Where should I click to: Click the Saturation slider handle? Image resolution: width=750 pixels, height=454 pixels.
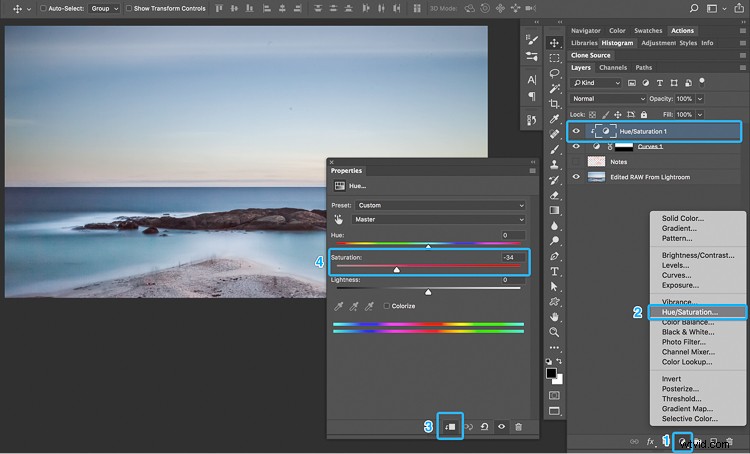[x=397, y=270]
